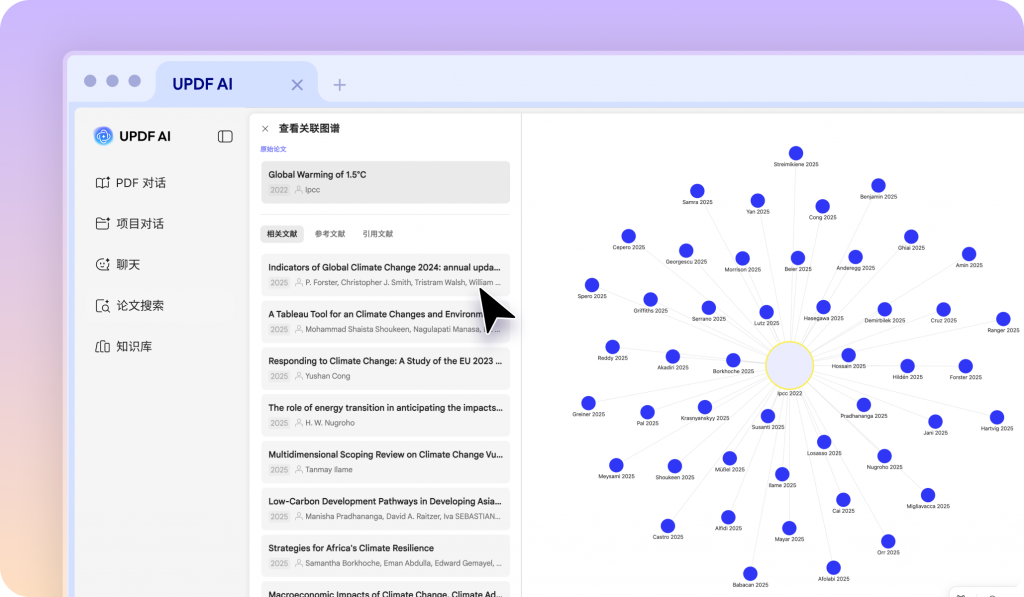The height and width of the screenshot is (597, 1024).
Task: Select the Streimikiene 2025 graph node
Action: [796, 153]
